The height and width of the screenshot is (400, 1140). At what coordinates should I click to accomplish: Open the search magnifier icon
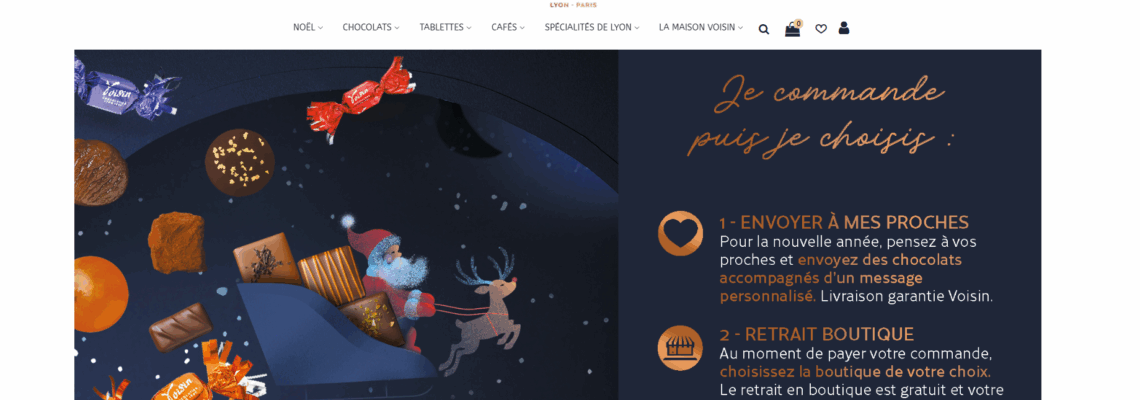point(763,29)
